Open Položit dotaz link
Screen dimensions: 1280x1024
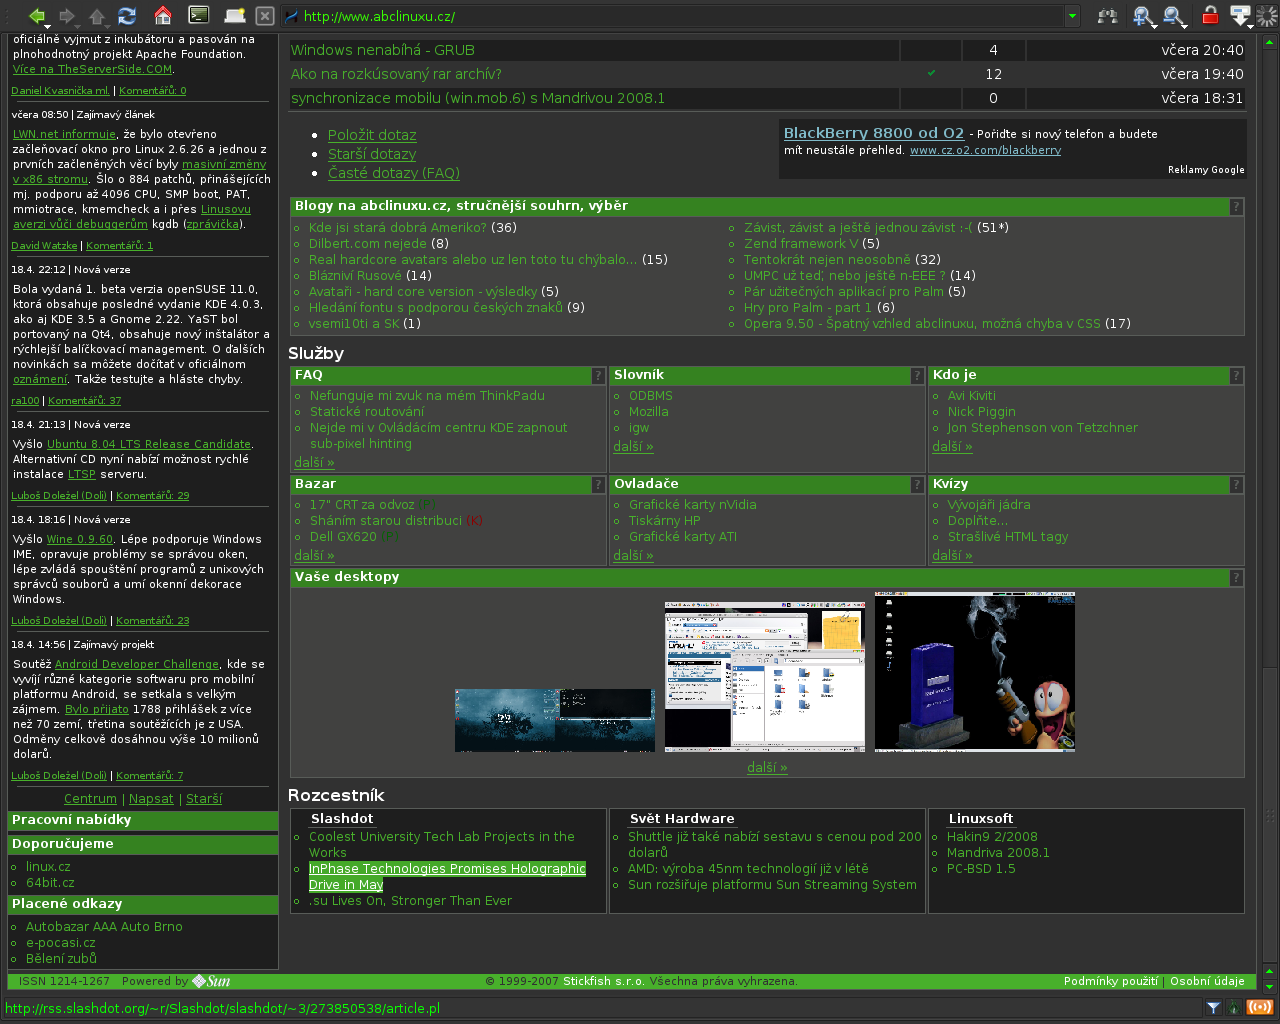pyautogui.click(x=372, y=135)
